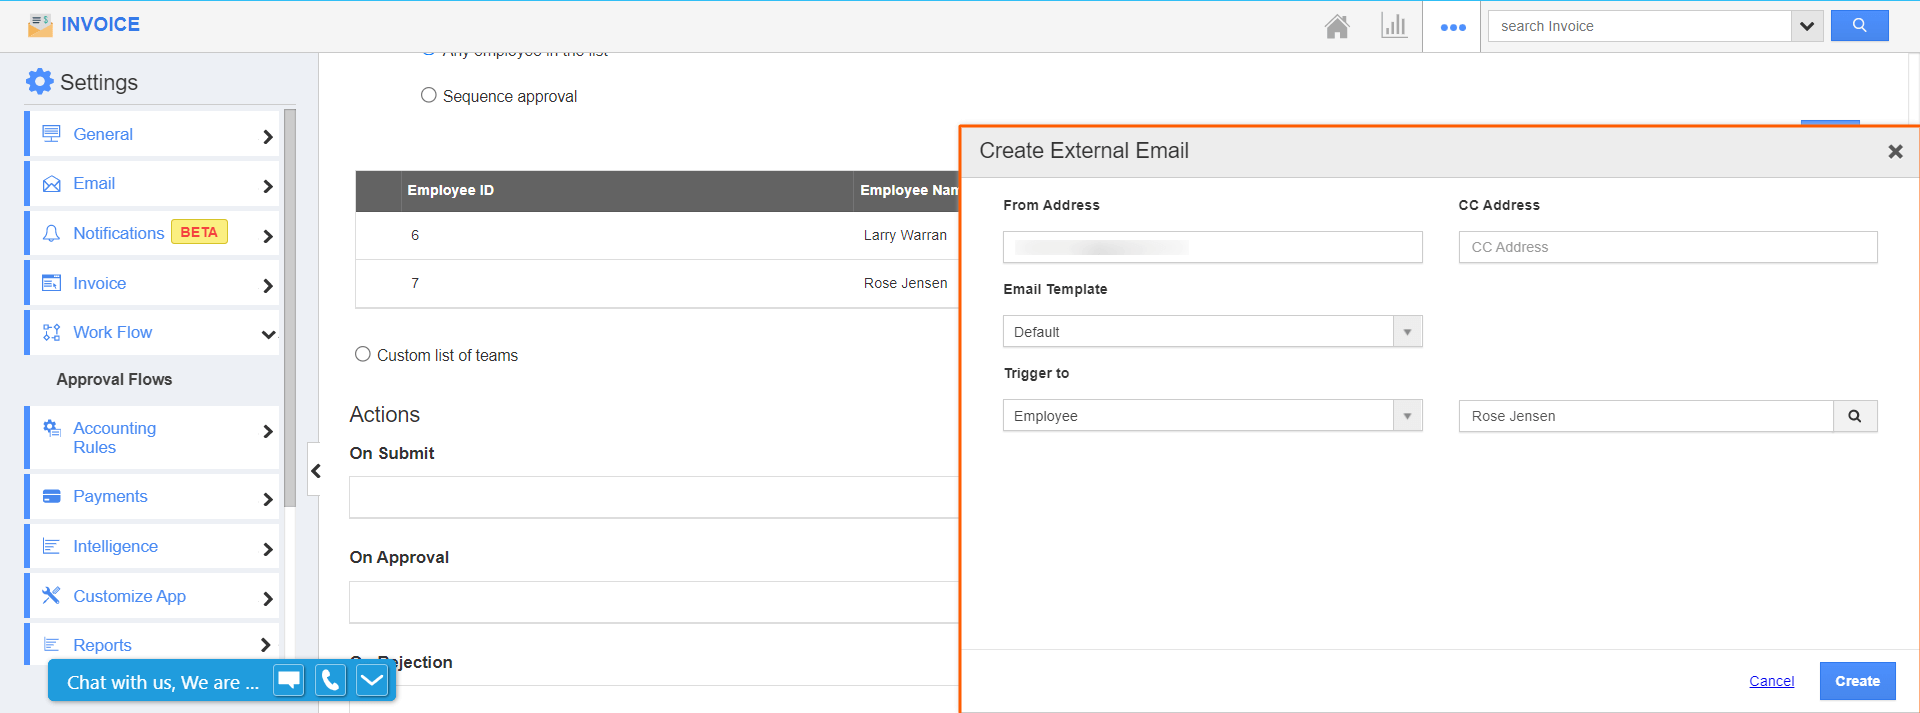1920x713 pixels.
Task: Collapse the settings sidebar arrow
Action: pos(315,471)
